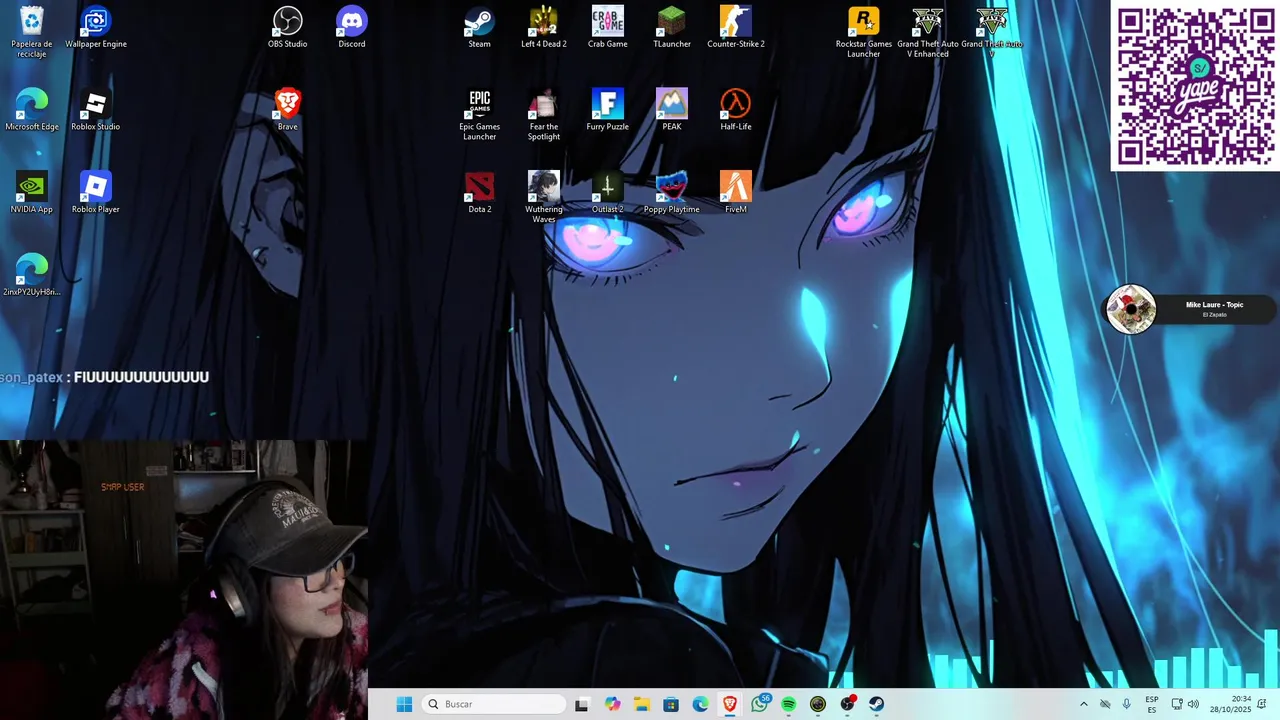Select the Grand Theft Auto V Enhanced shortcut
This screenshot has height=720, width=1280.
pos(928,32)
